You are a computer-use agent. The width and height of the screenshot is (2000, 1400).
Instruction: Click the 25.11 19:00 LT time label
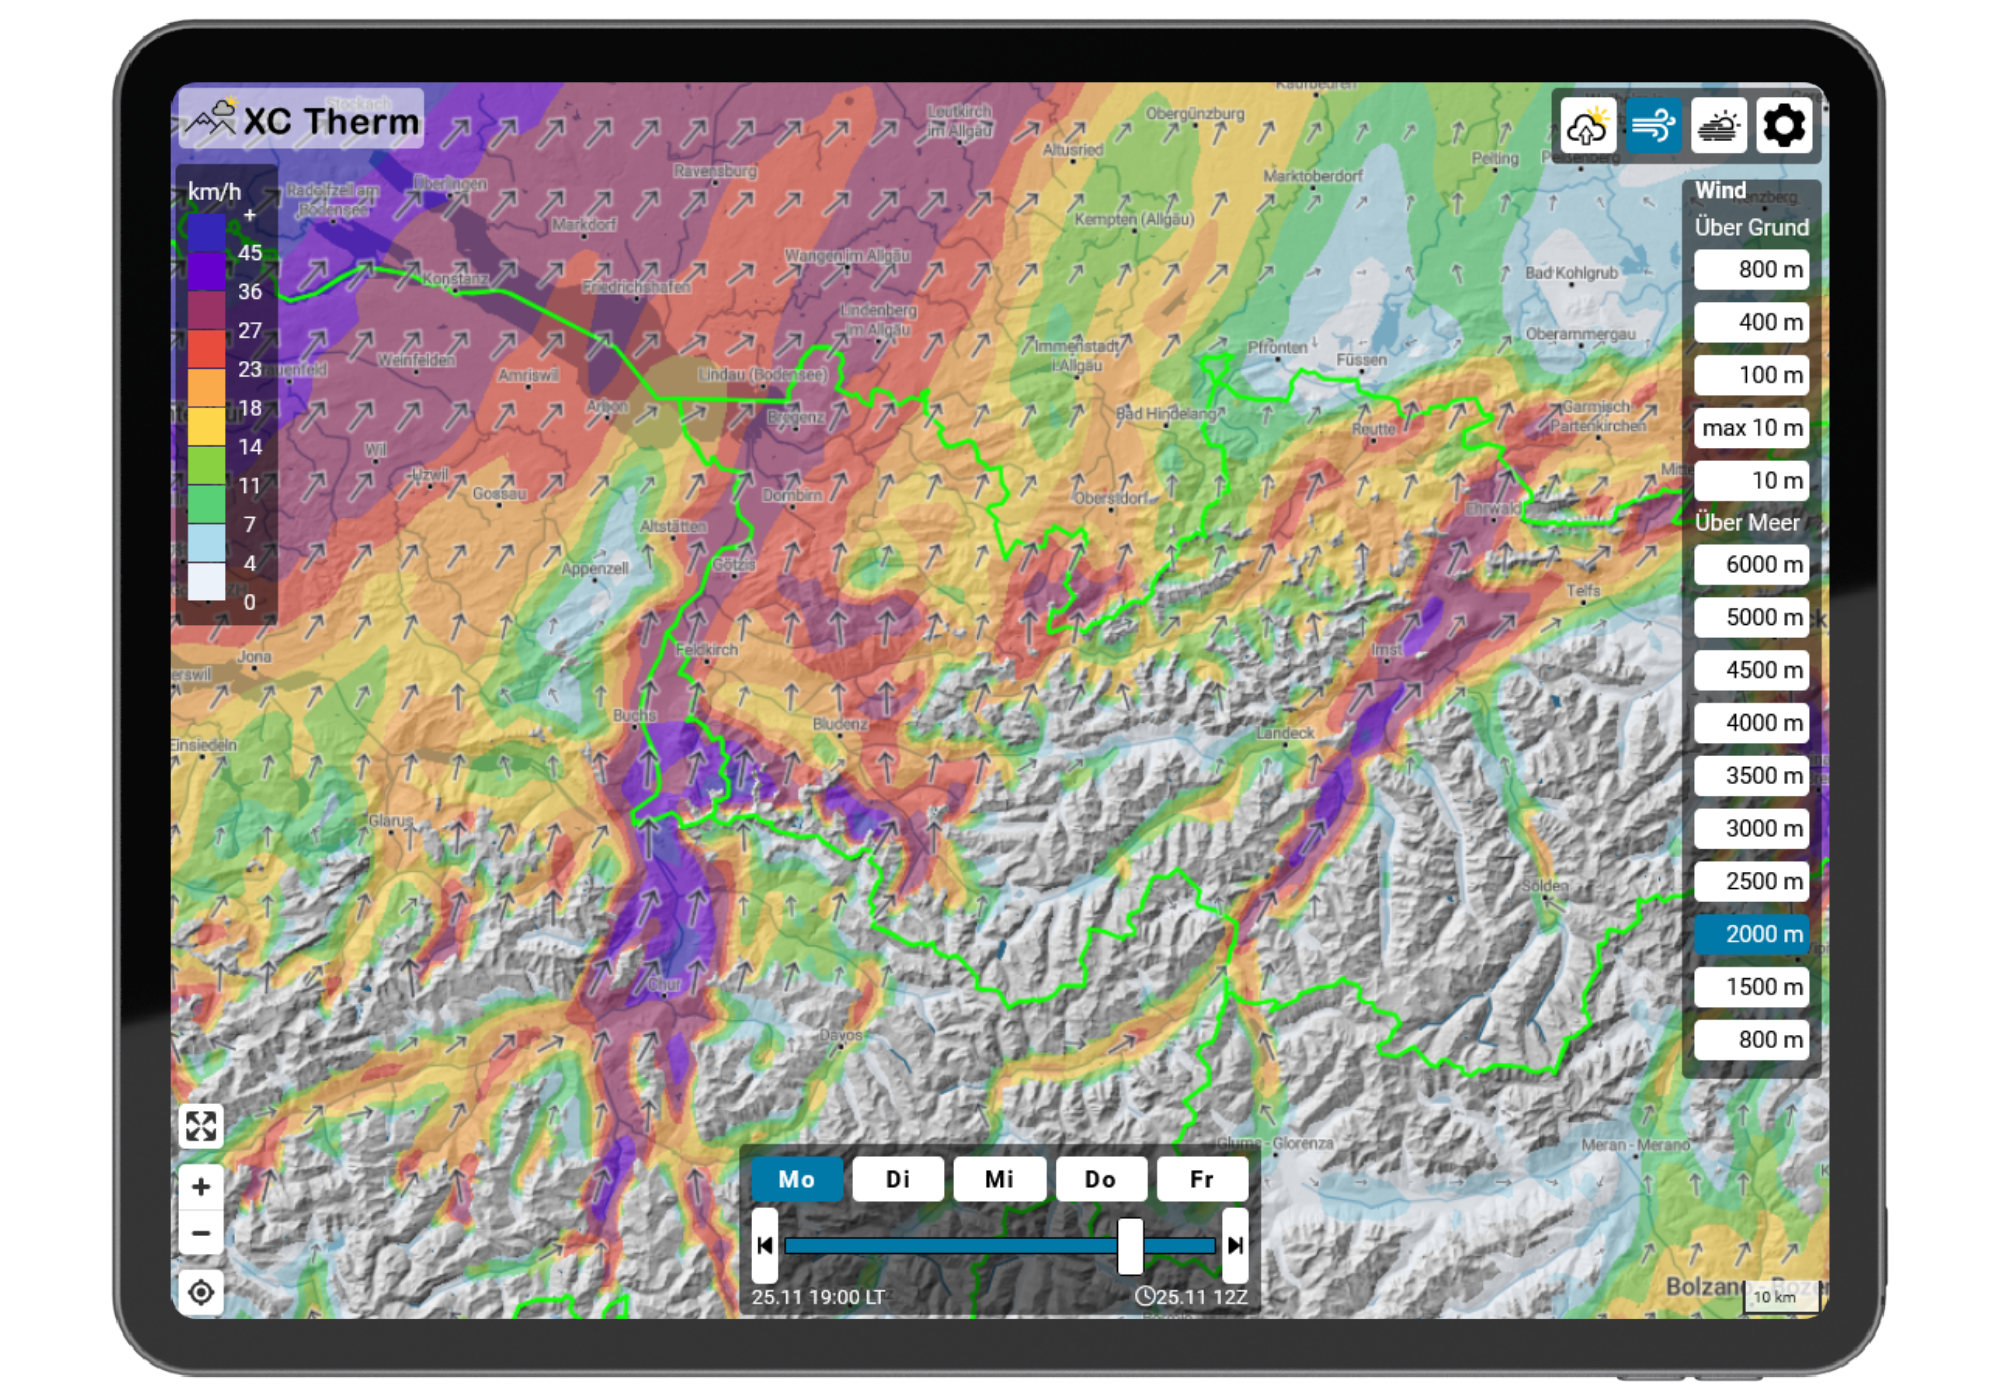click(x=818, y=1297)
